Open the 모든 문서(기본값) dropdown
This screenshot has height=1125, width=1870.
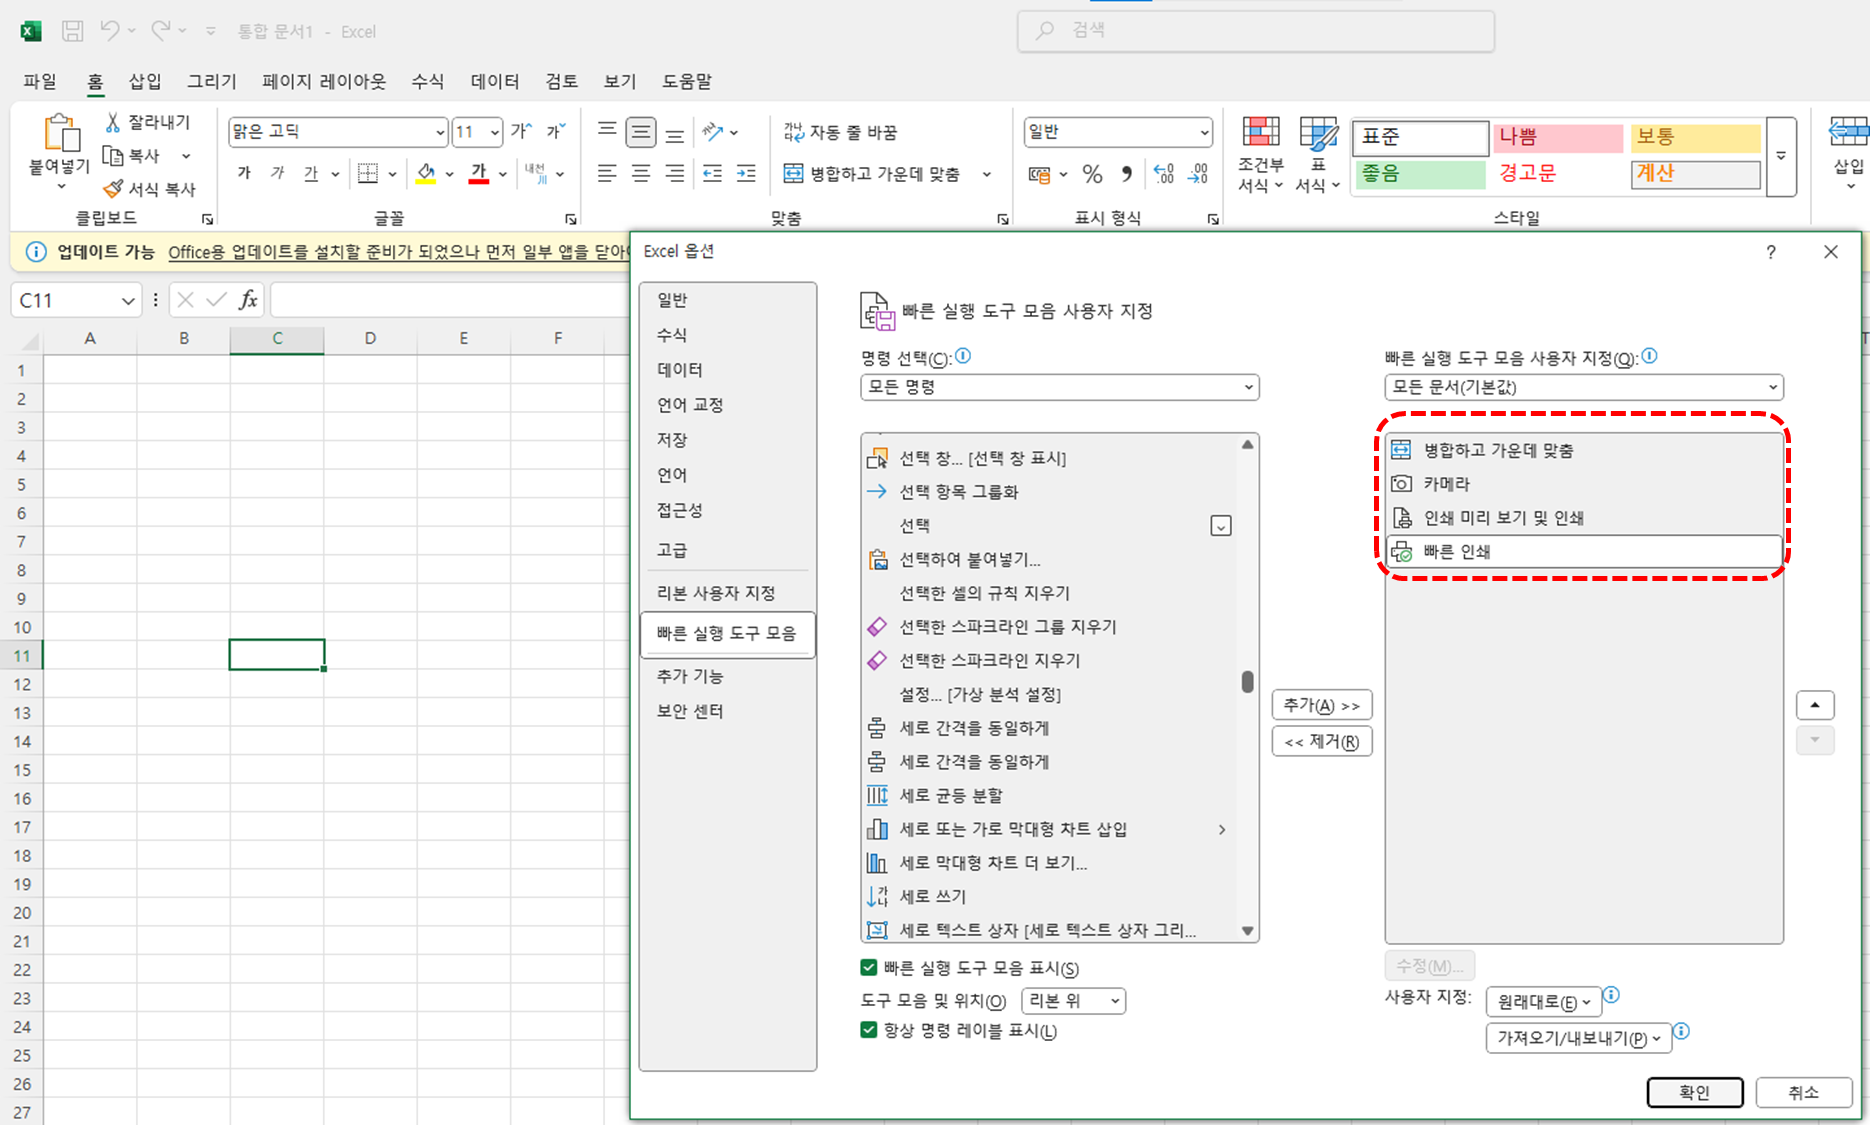[1584, 387]
